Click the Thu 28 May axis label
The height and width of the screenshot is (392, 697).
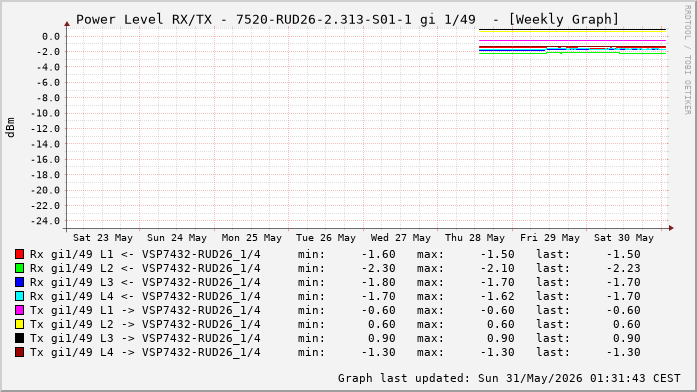[x=475, y=238]
